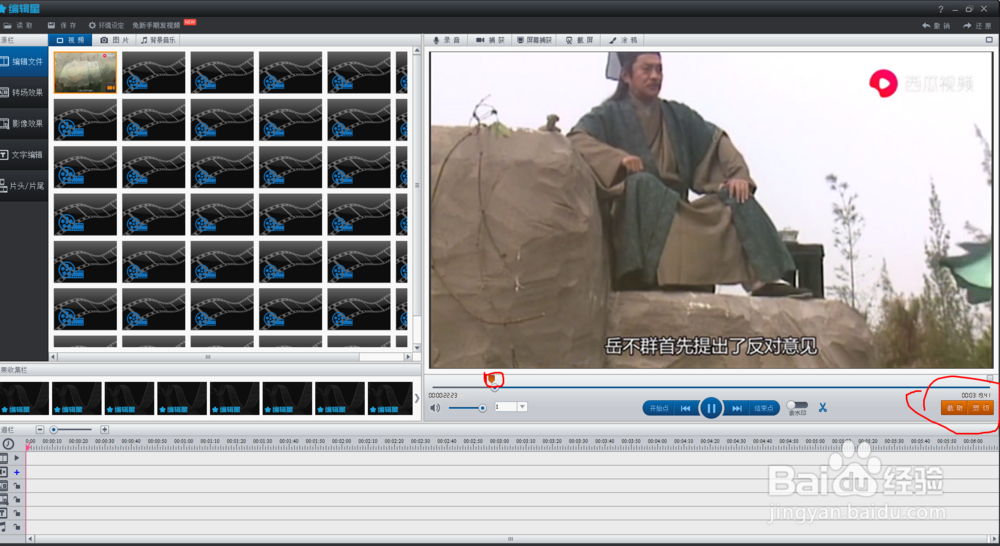Set the 结束点 end point
The image size is (1000, 546).
763,408
